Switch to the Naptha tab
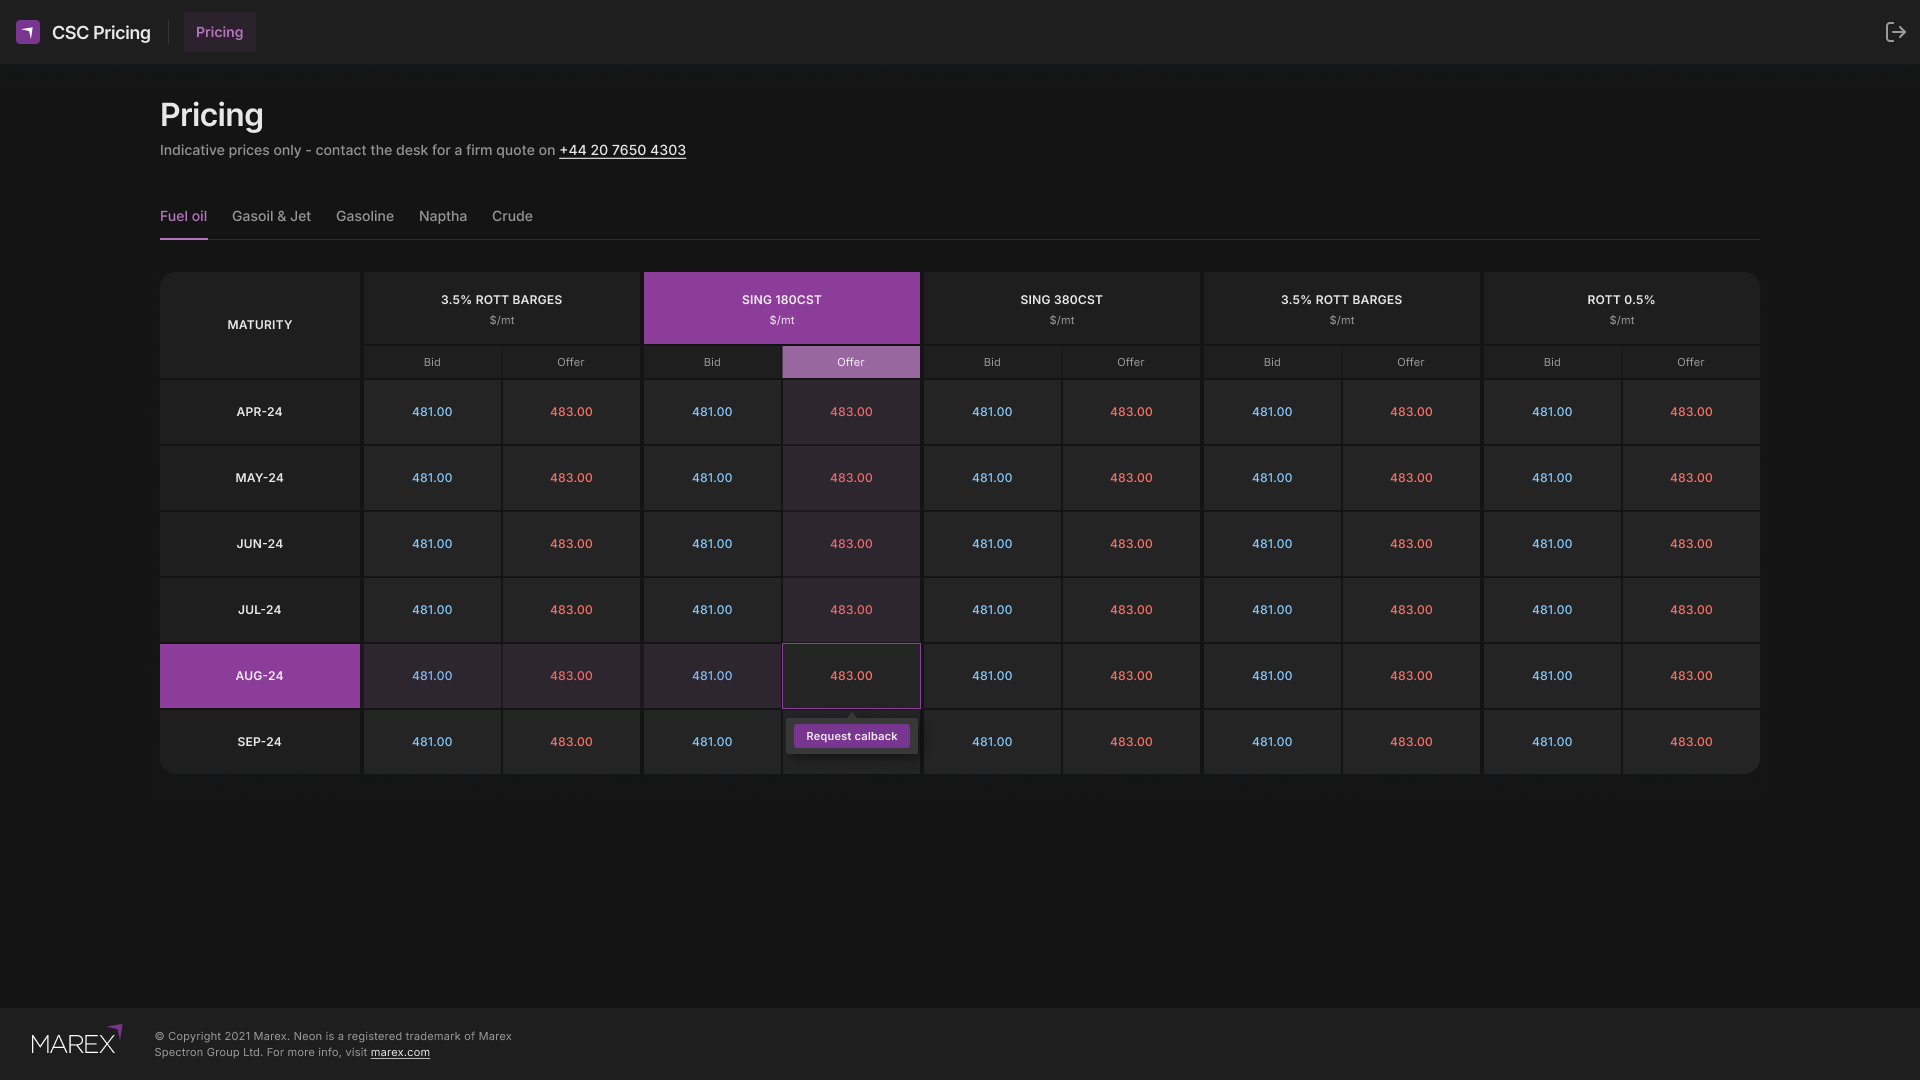This screenshot has height=1080, width=1920. (x=443, y=216)
